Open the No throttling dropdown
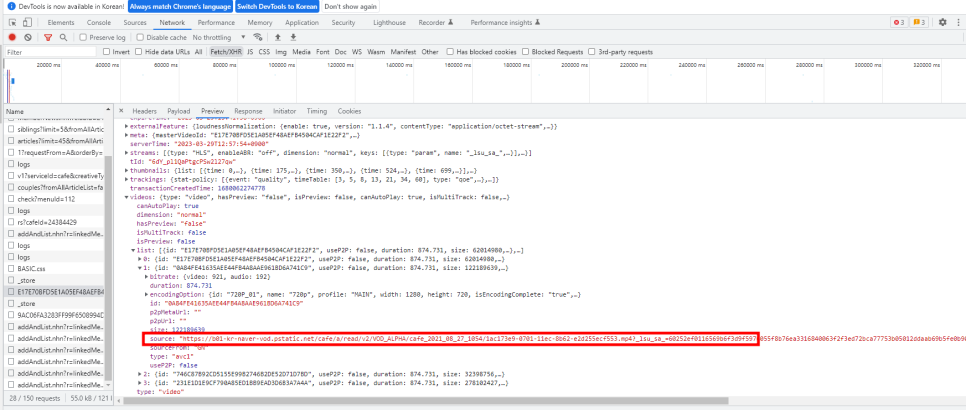This screenshot has height=410, width=966. point(219,37)
